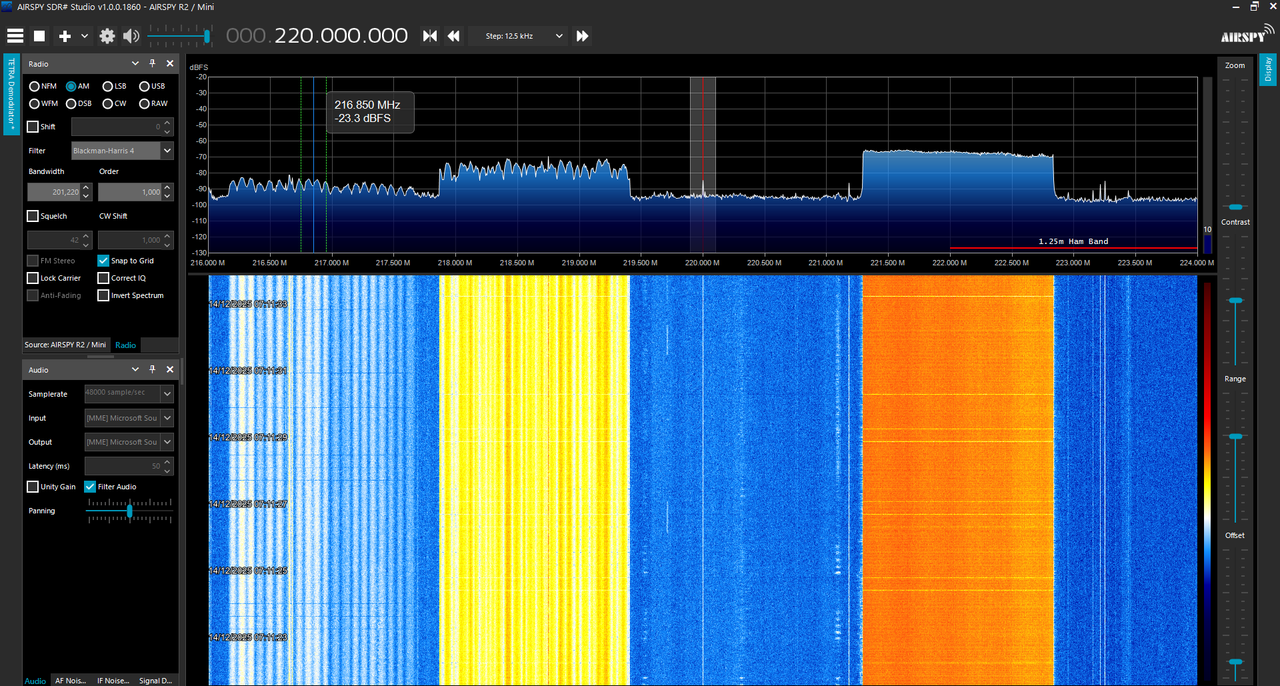The image size is (1280, 686).
Task: Switch to the Radio bottom tab
Action: (x=125, y=345)
